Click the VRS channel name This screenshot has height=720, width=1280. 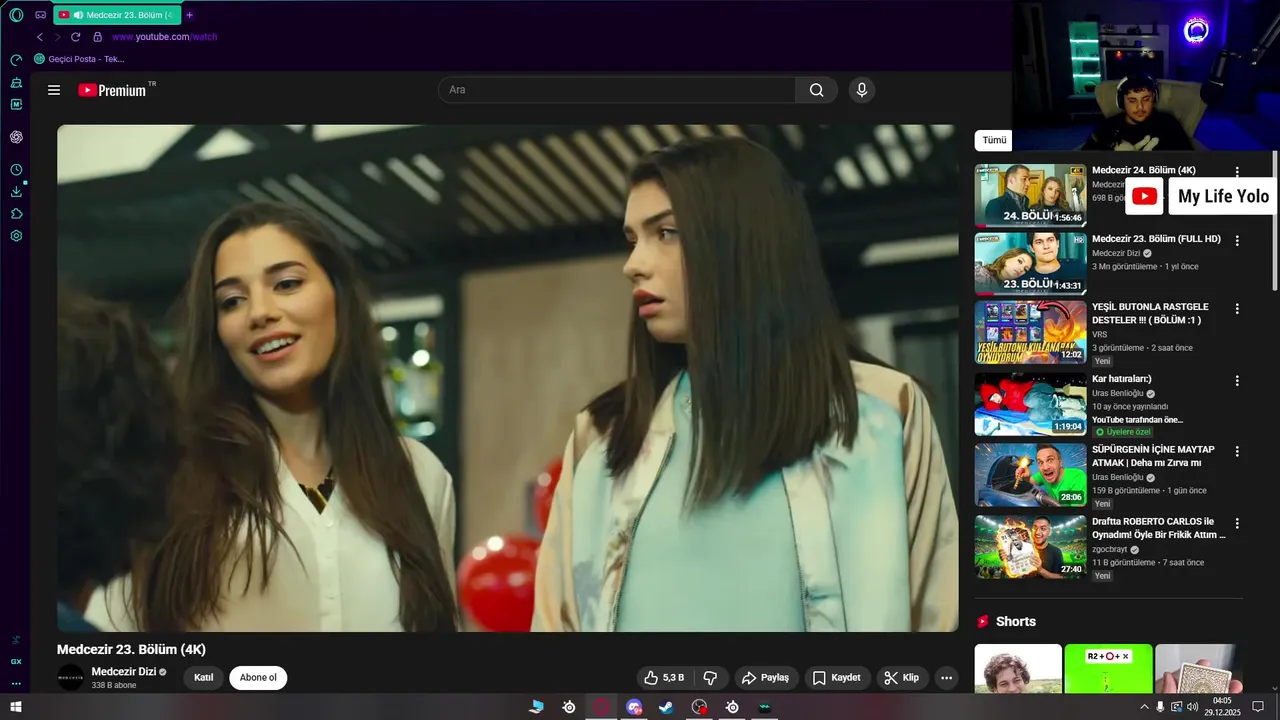(x=1100, y=334)
